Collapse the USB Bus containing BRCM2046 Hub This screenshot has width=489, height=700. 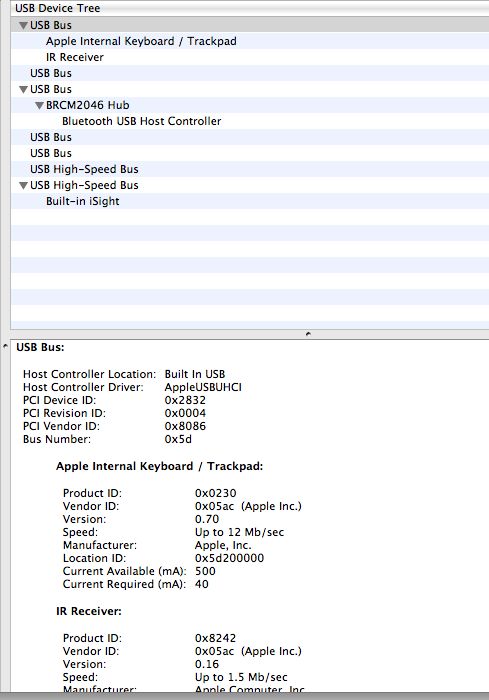[x=24, y=89]
